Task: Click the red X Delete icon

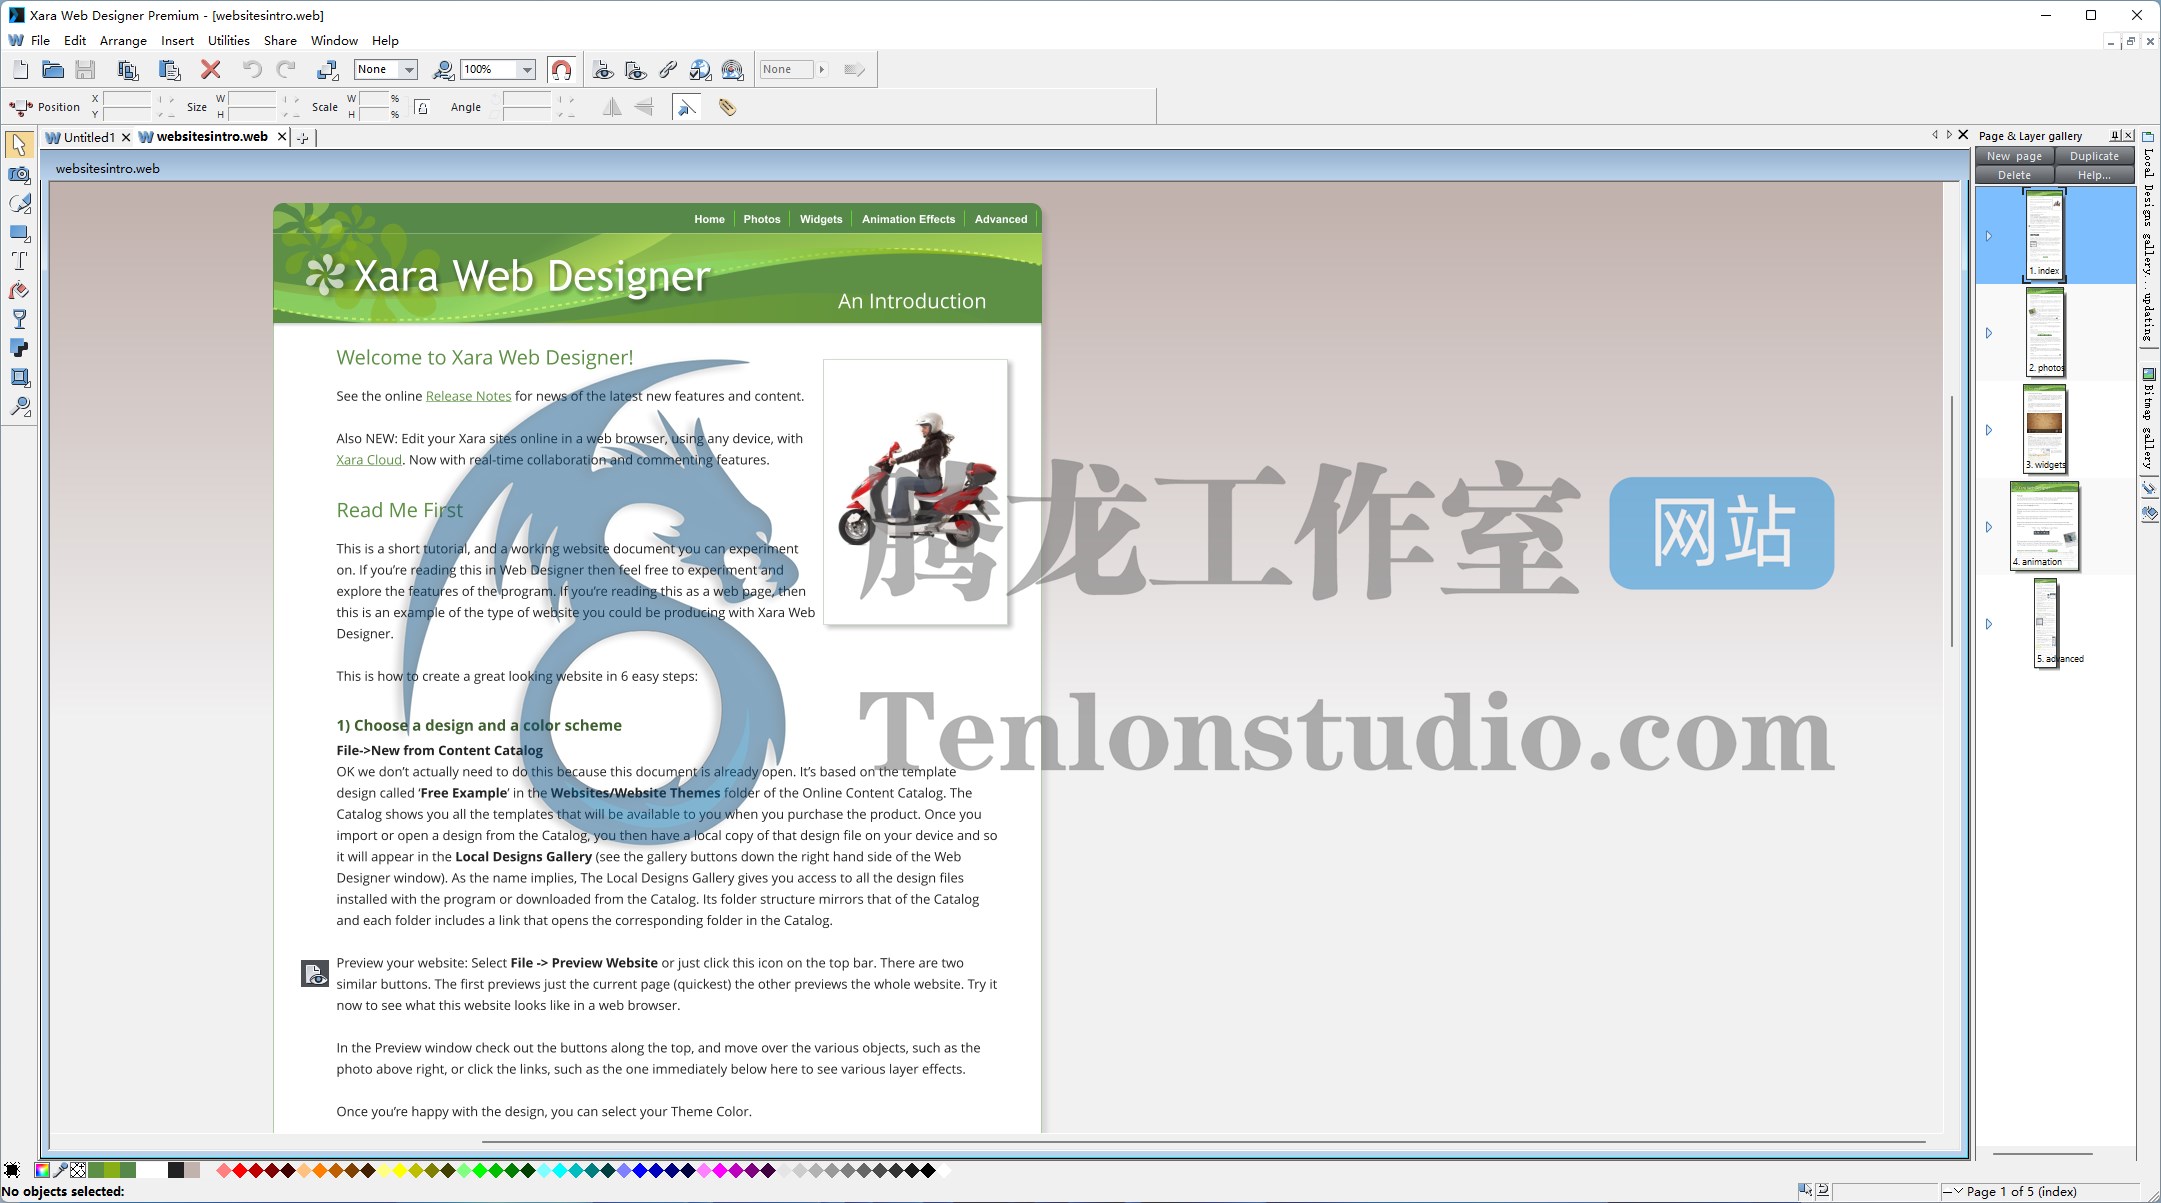Action: [210, 70]
